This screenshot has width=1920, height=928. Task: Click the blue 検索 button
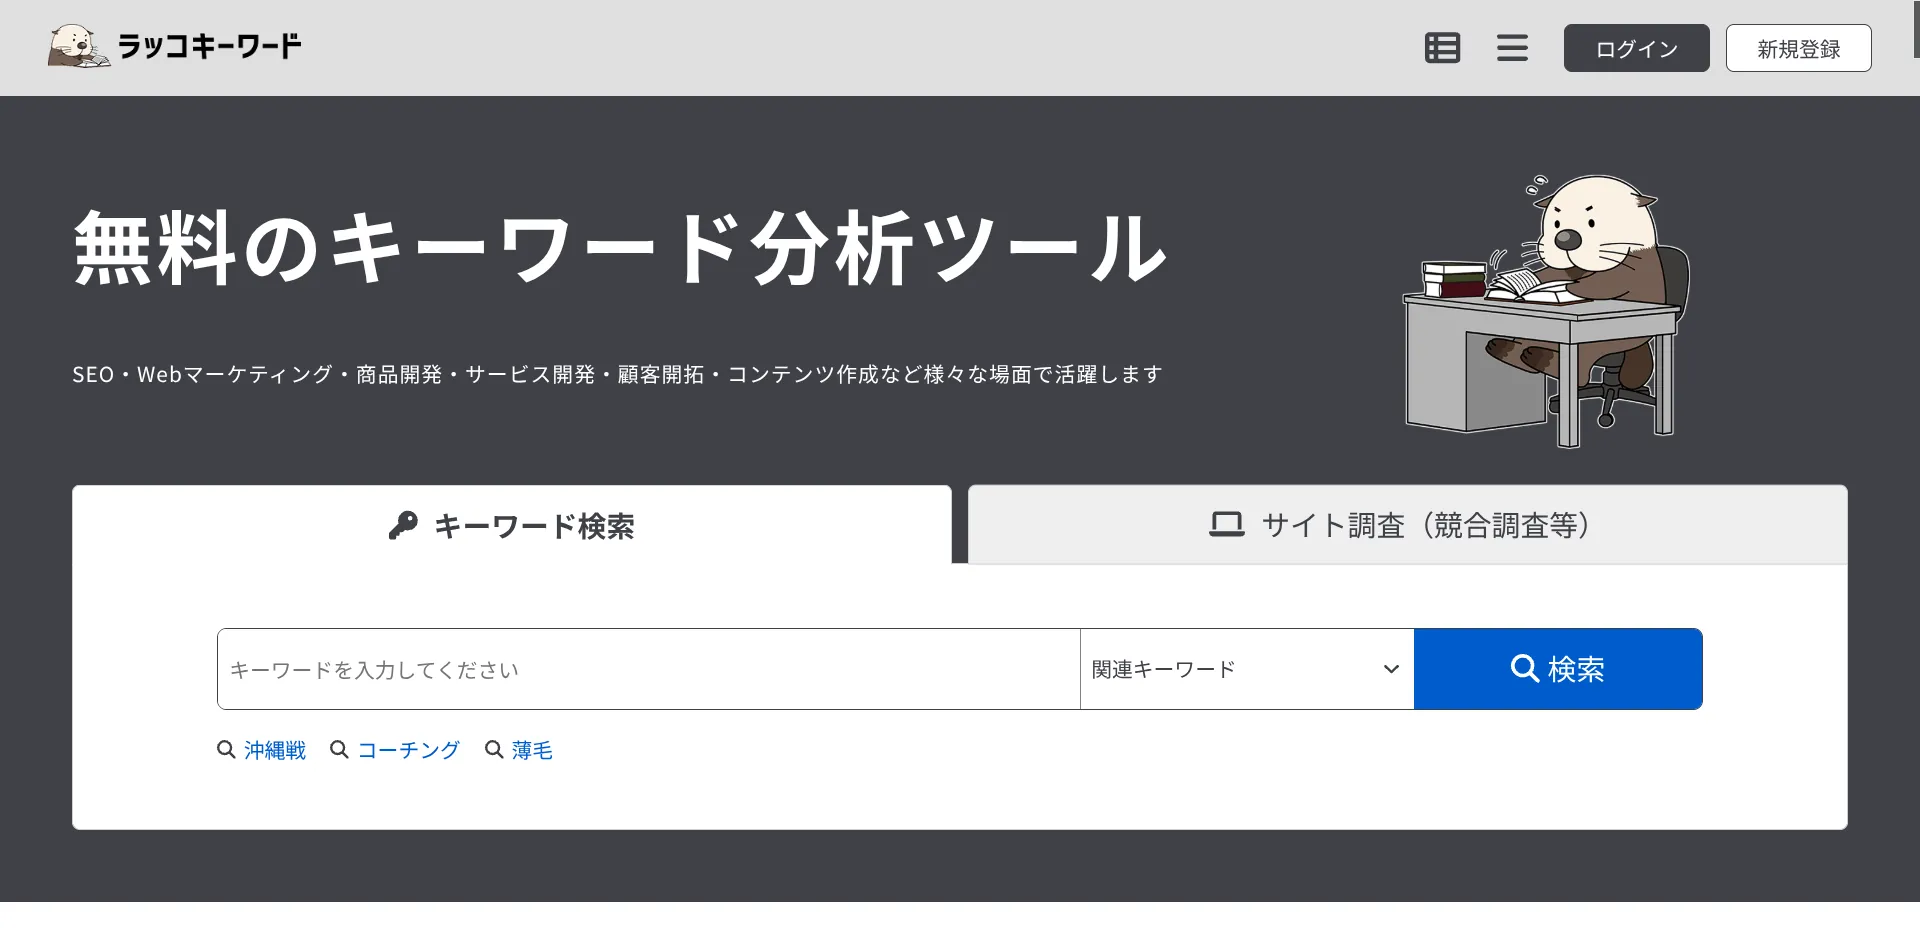click(1558, 669)
